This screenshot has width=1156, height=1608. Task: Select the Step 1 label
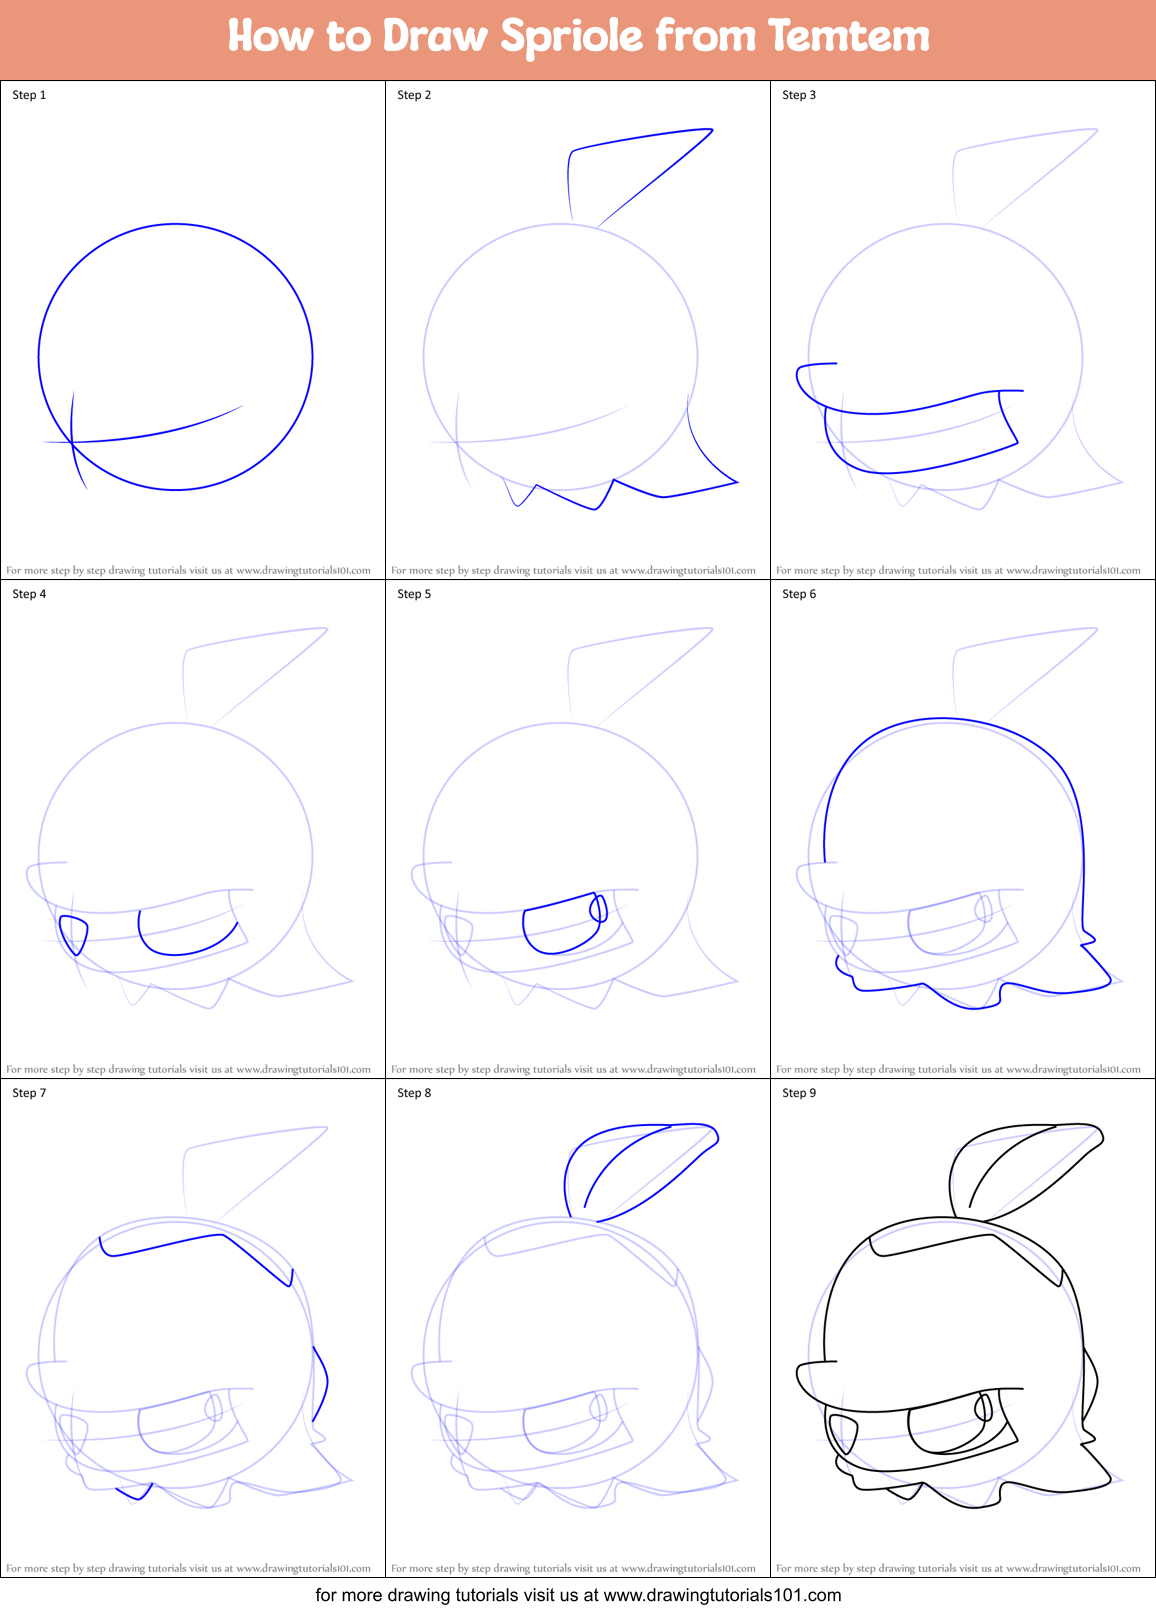tap(29, 95)
